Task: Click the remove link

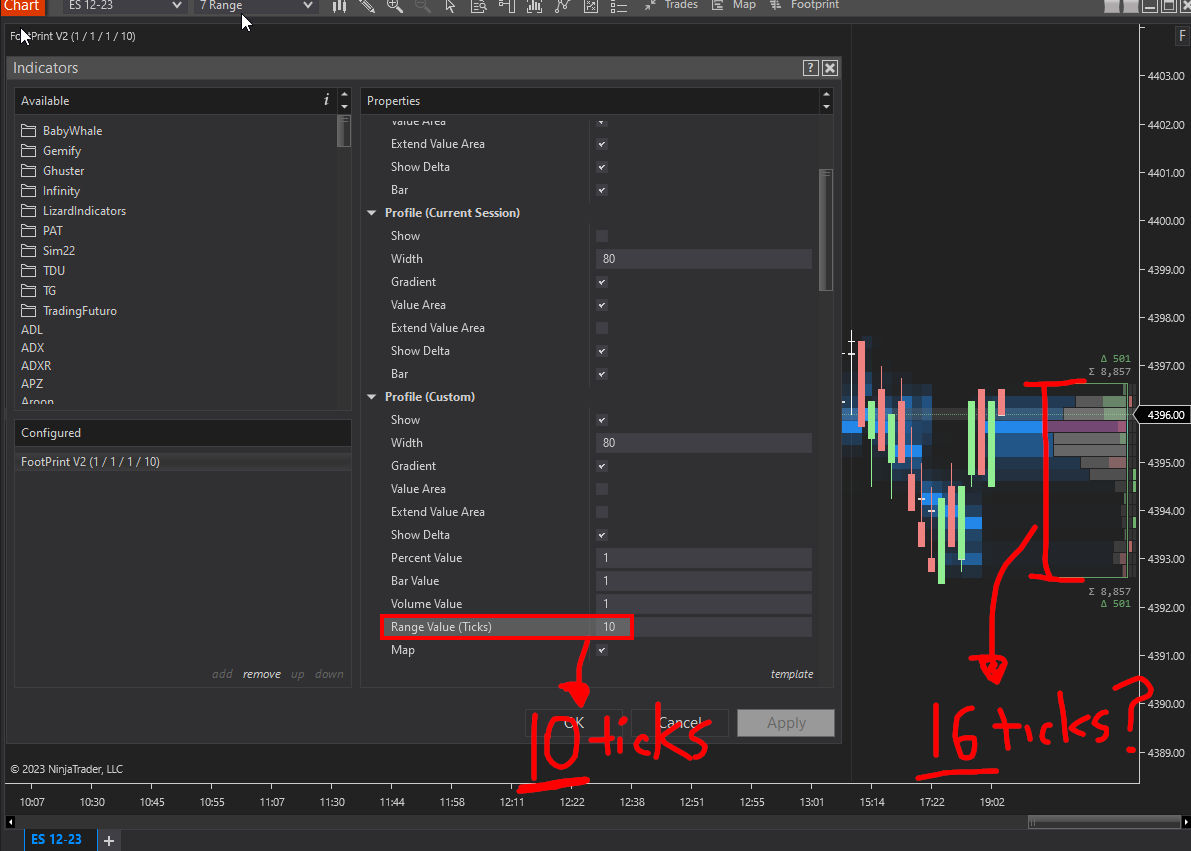Action: (262, 674)
